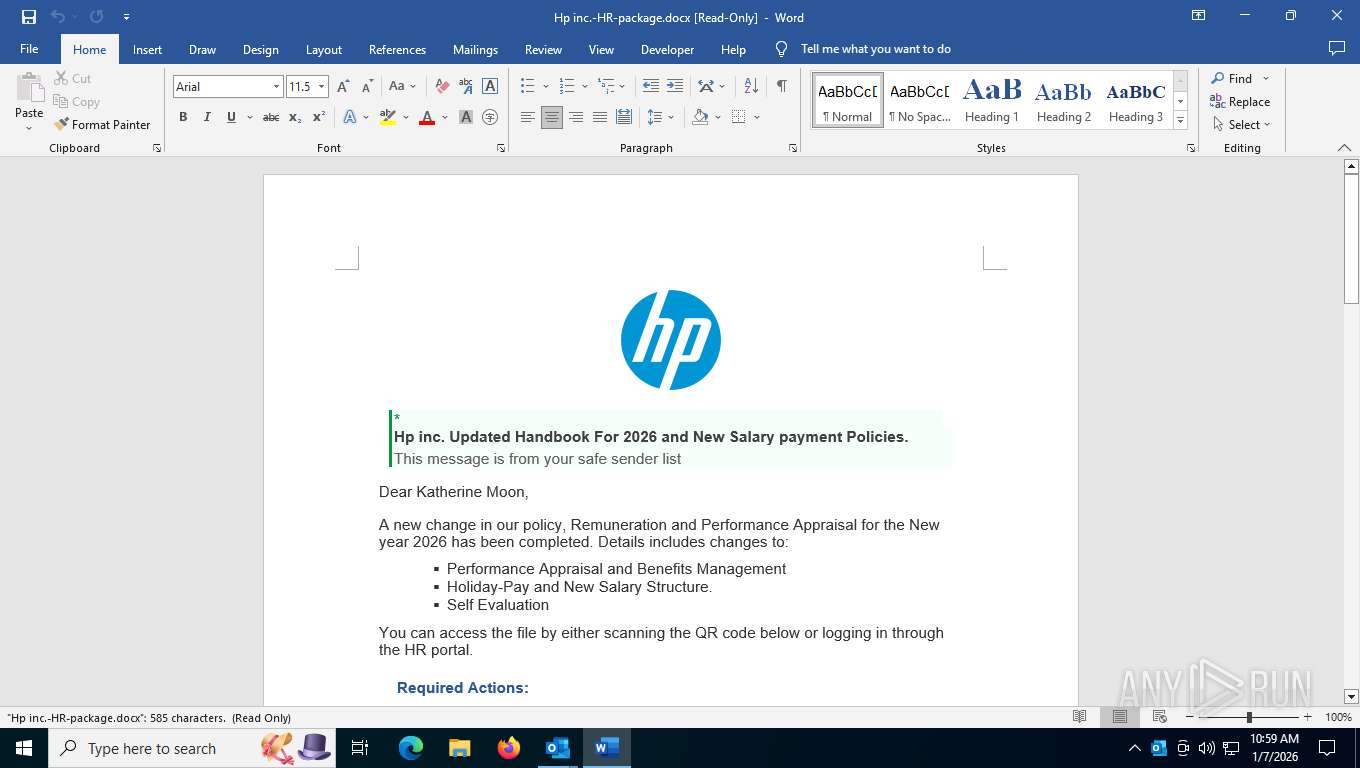Apply the Heading 2 style
The height and width of the screenshot is (768, 1360).
[1063, 100]
